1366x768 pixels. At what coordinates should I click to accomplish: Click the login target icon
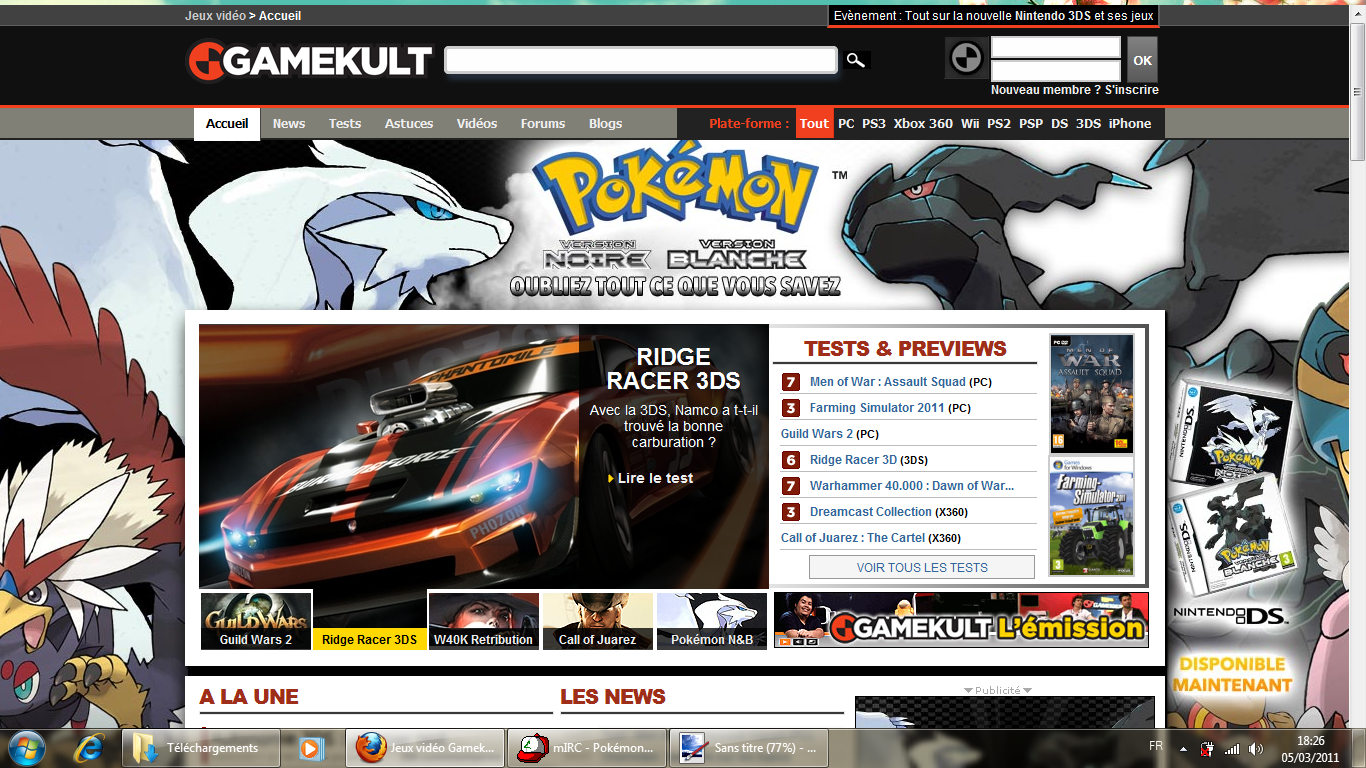coord(966,59)
